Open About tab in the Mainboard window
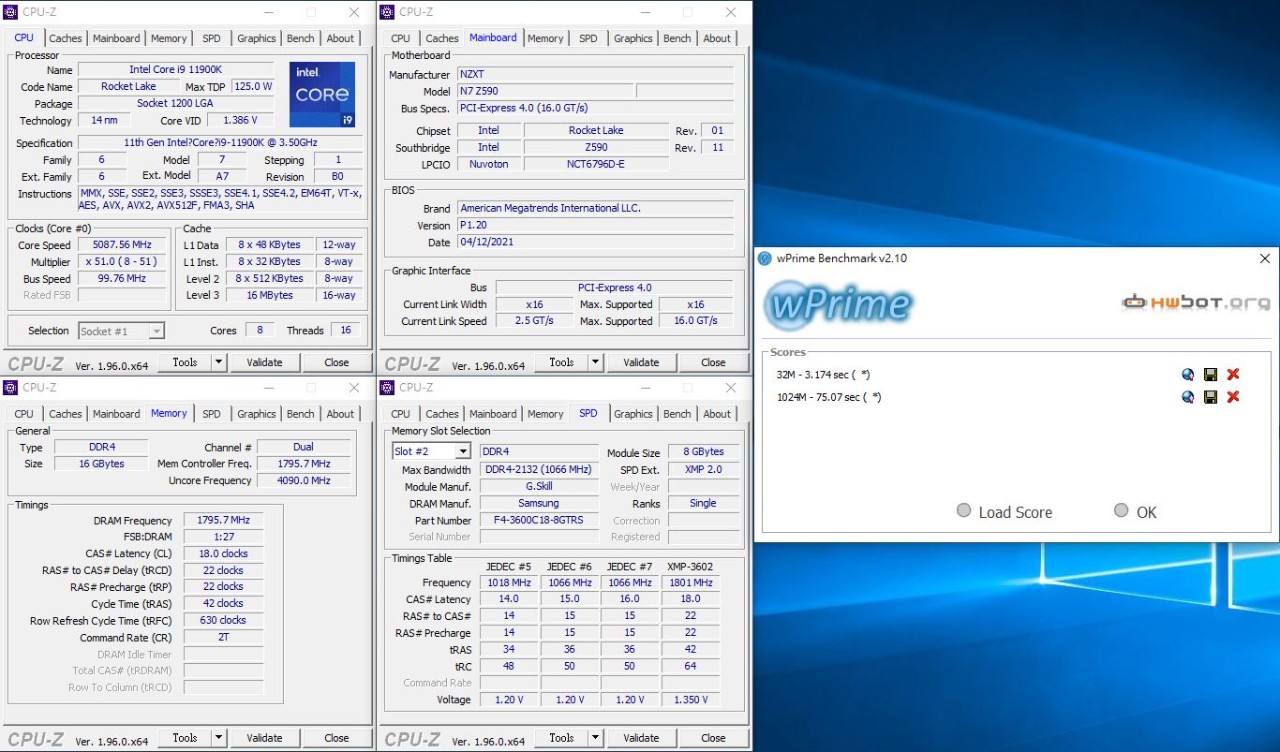 (x=717, y=38)
